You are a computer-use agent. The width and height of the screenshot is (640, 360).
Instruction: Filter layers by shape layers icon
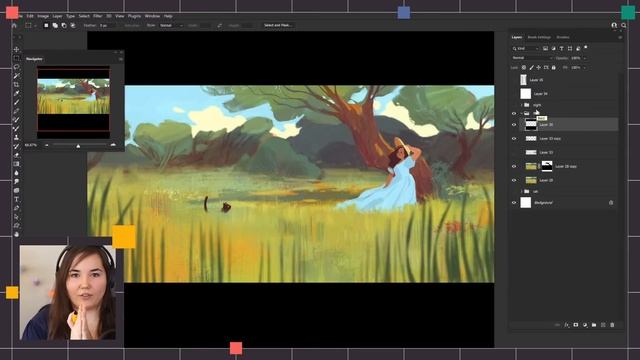[570, 49]
